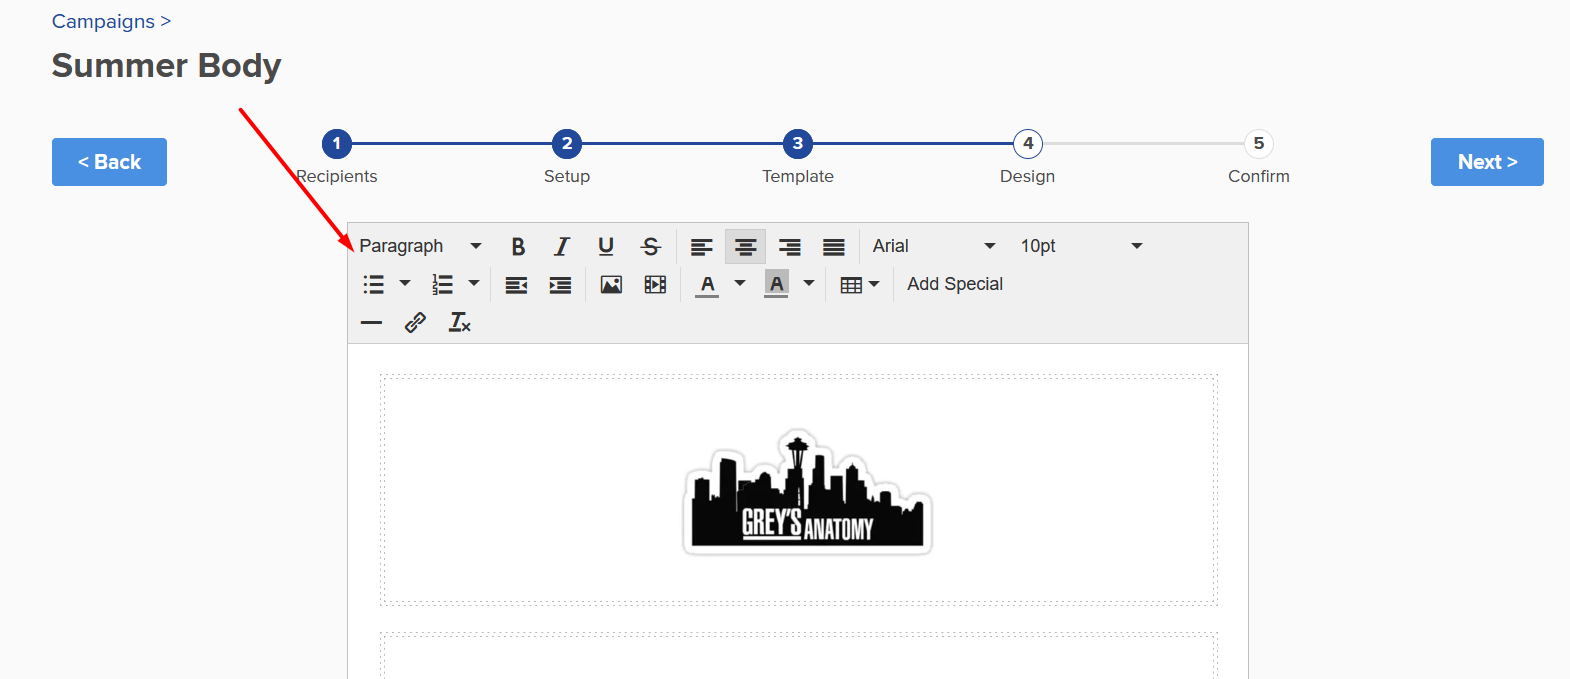Open the Arial font family dropdown
Image resolution: width=1570 pixels, height=679 pixels.
point(934,246)
